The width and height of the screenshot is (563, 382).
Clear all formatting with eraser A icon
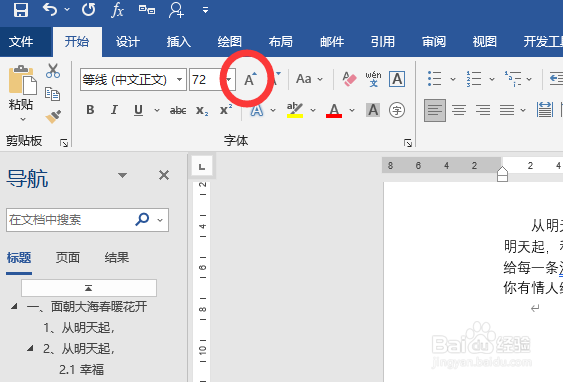point(349,79)
